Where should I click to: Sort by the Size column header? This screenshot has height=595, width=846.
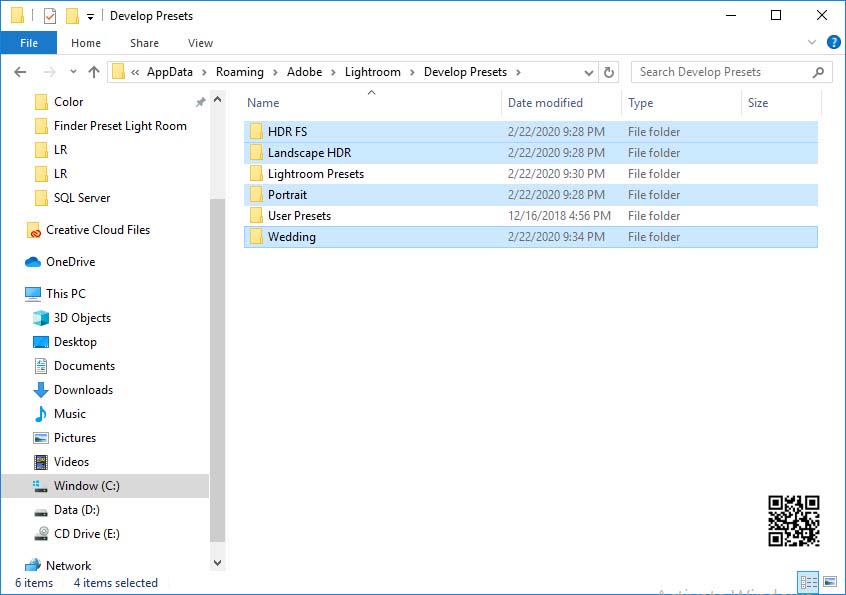pos(758,102)
